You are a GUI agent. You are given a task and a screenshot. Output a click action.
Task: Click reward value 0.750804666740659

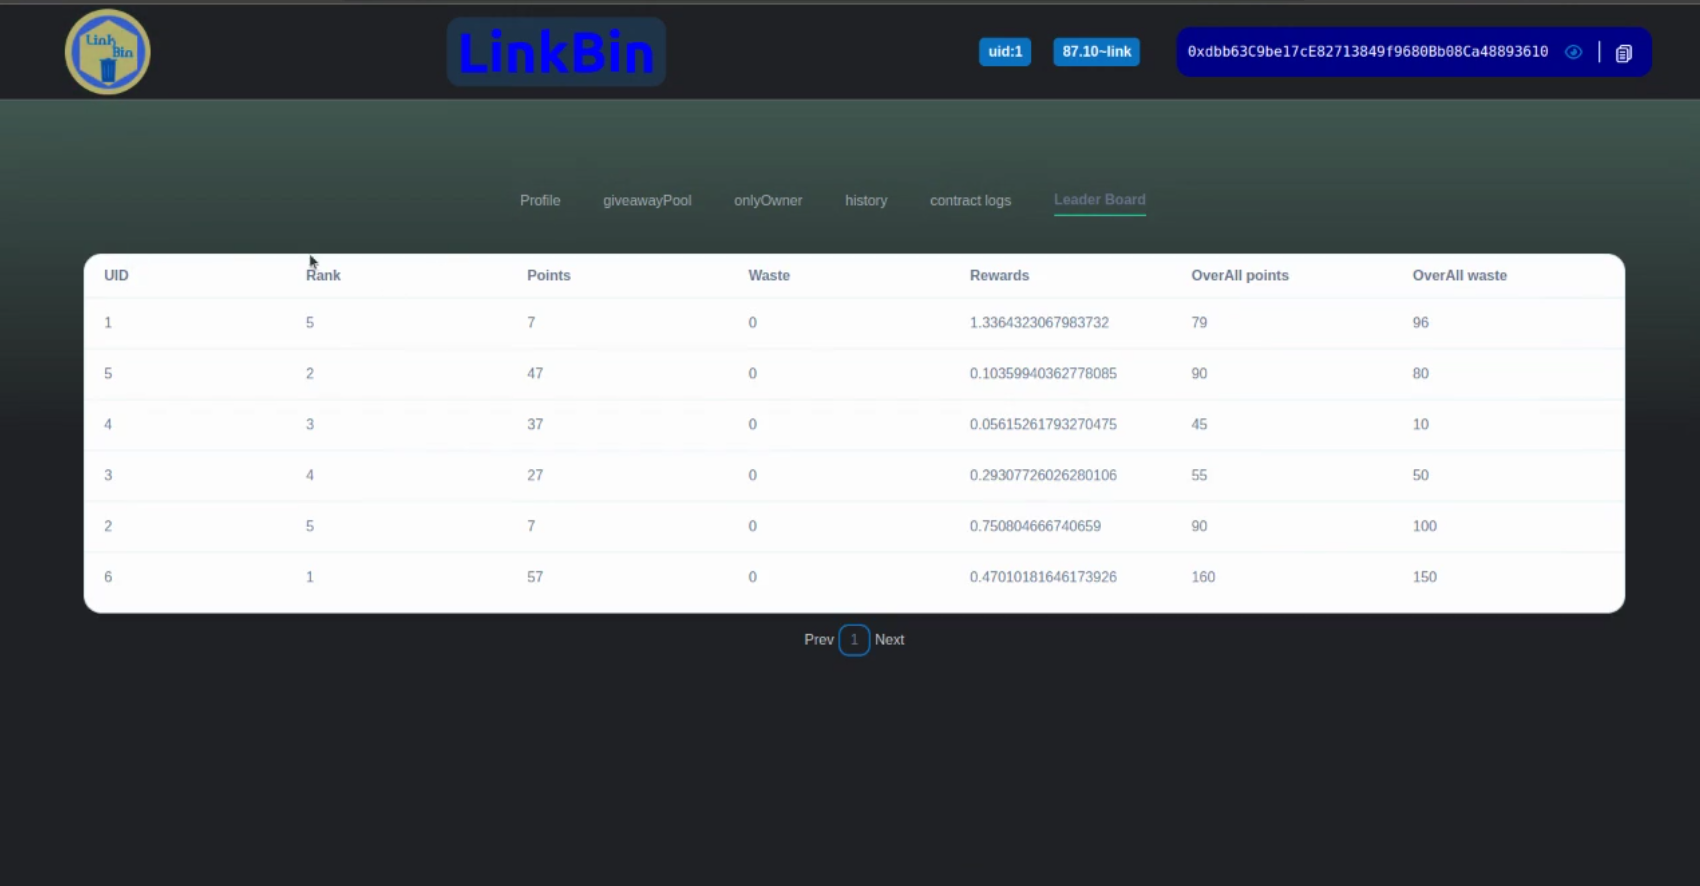1035,526
